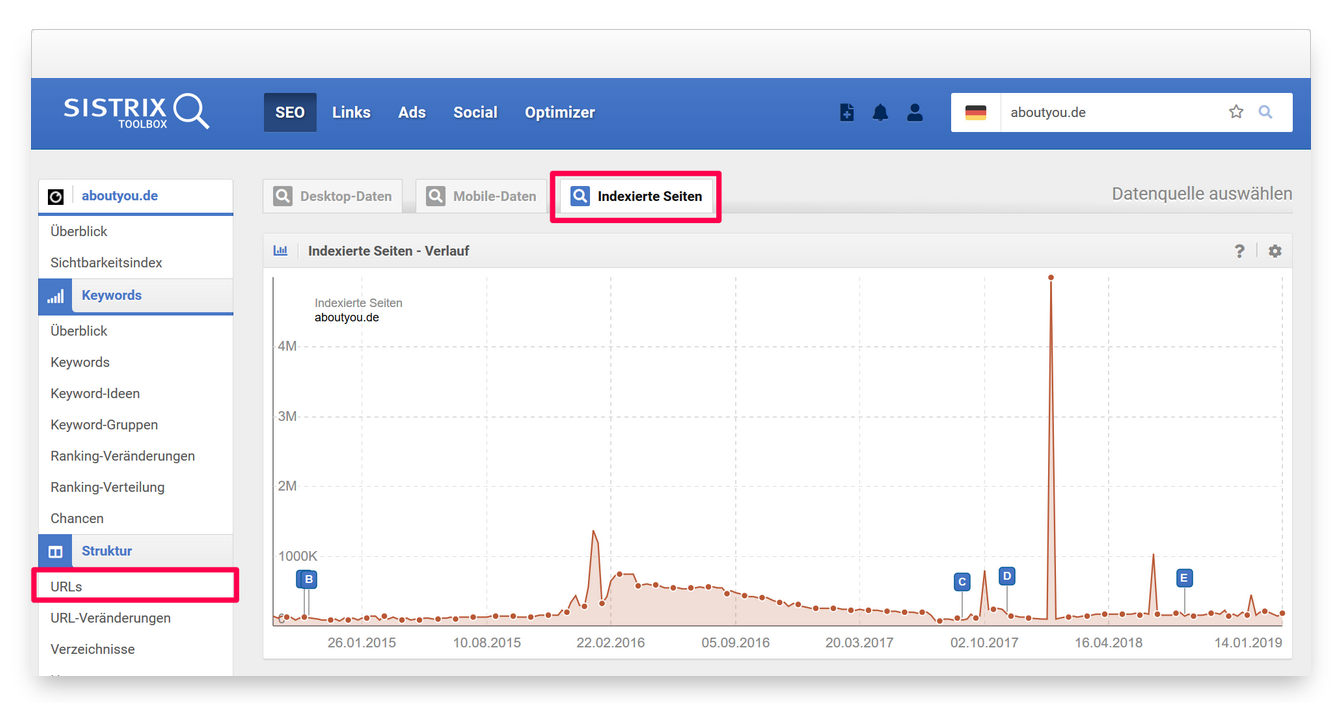
Task: Switch to the Desktop-Daten tab
Action: [334, 196]
